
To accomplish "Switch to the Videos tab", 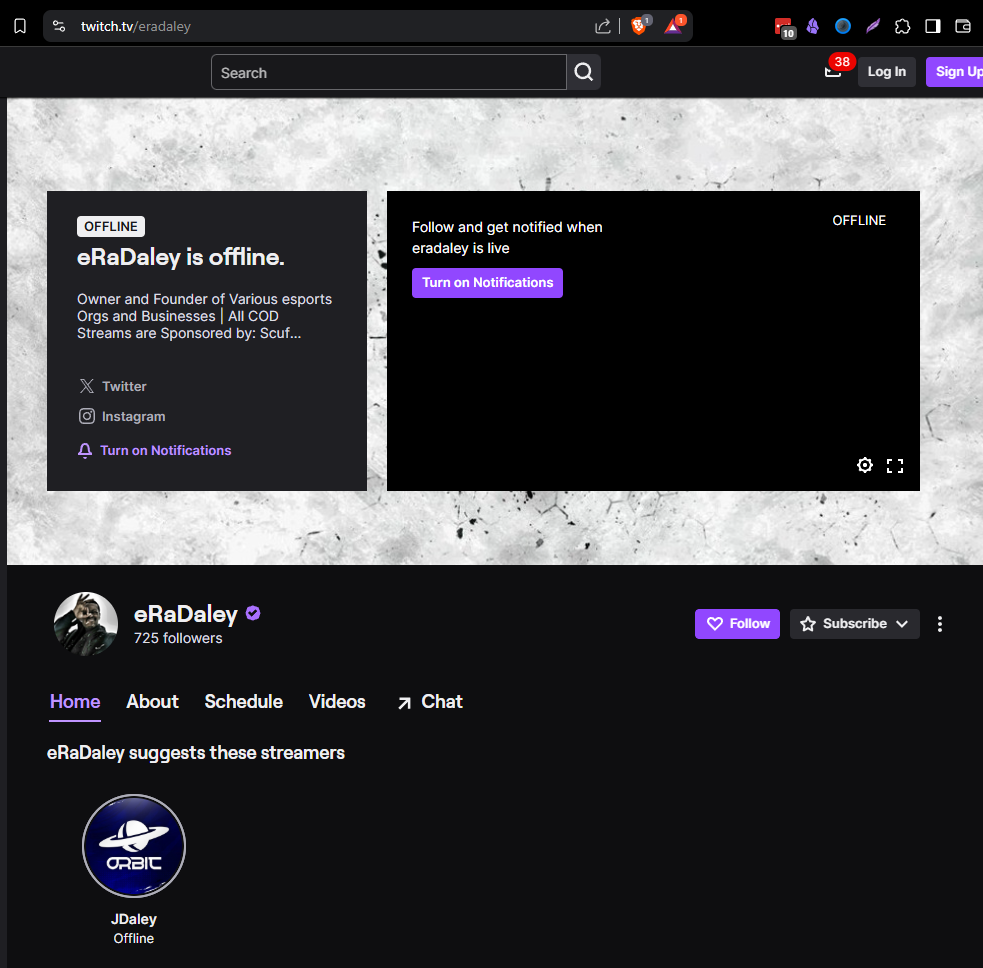I will [x=337, y=702].
